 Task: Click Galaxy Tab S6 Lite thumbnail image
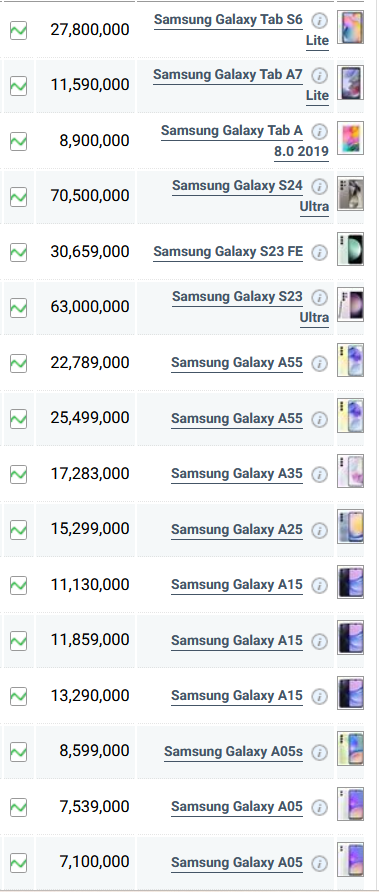click(x=351, y=27)
